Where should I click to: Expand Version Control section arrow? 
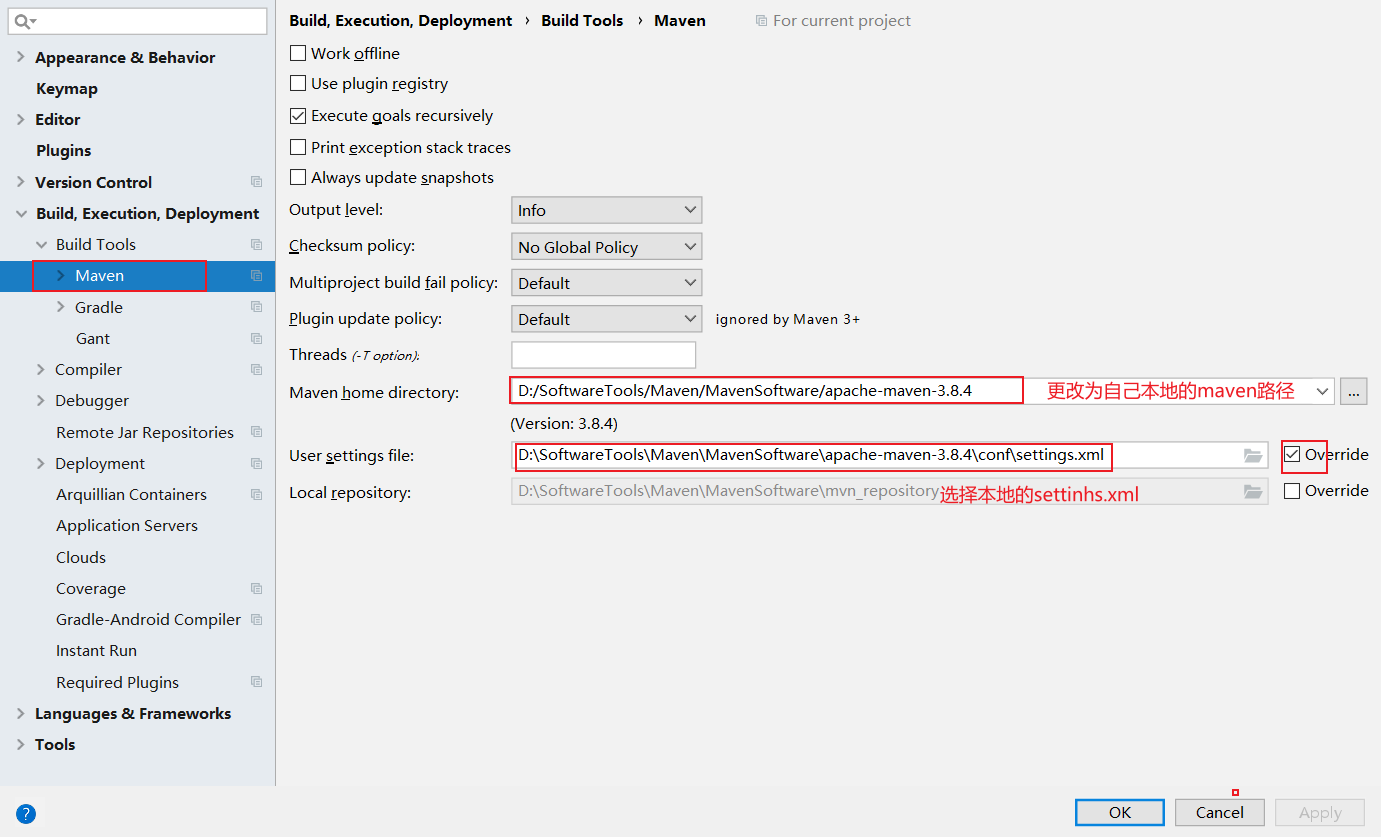21,182
